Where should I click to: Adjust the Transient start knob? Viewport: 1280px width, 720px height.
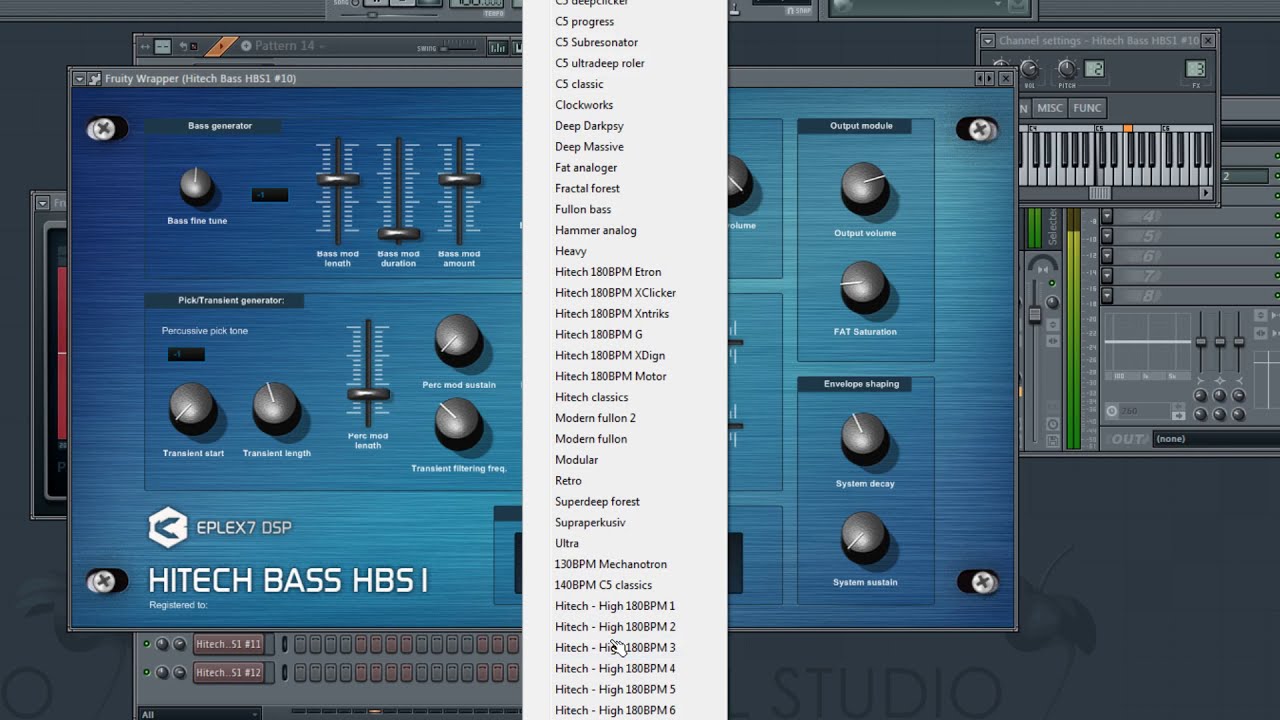(192, 408)
